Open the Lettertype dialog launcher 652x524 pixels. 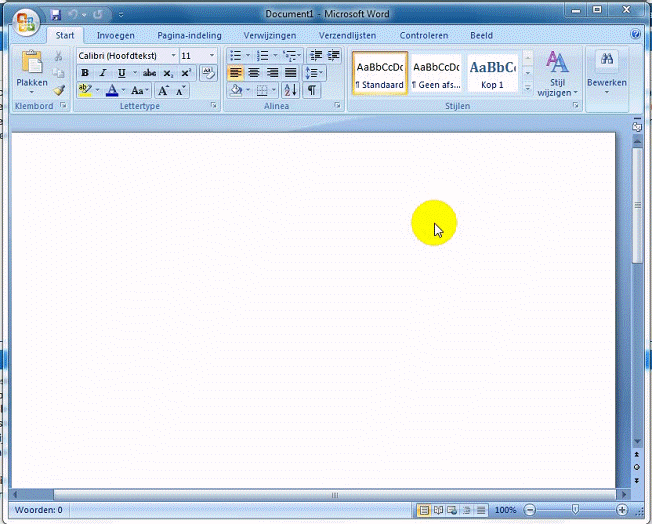(x=213, y=106)
